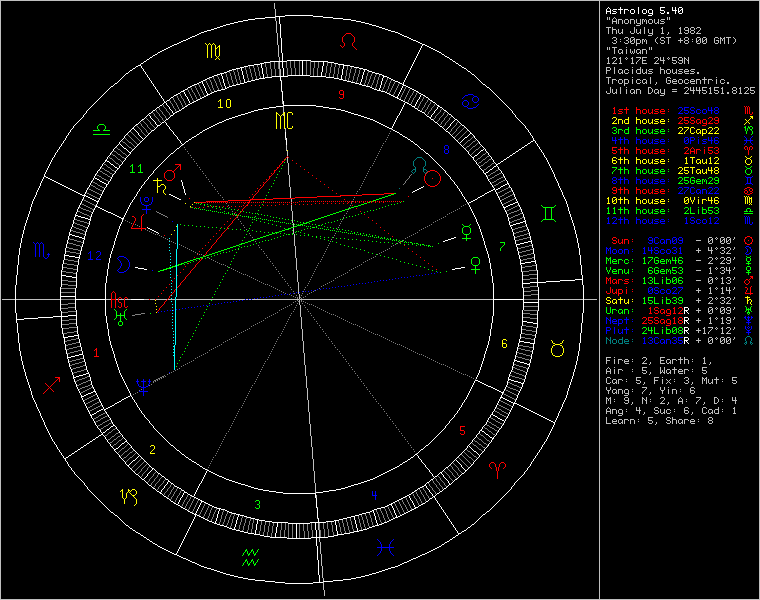Select the "Julian Day" line in sidebar

678,89
